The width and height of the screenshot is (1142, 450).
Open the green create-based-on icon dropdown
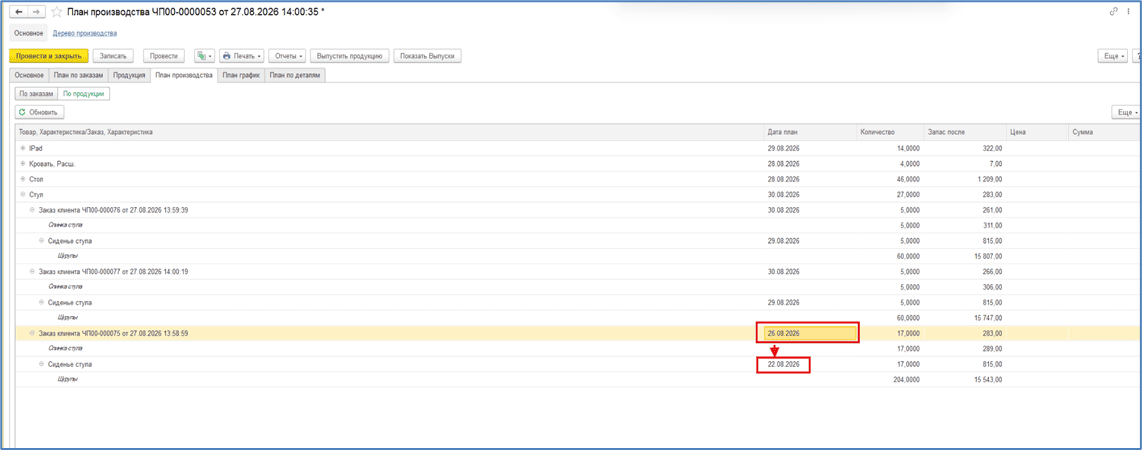coord(205,56)
